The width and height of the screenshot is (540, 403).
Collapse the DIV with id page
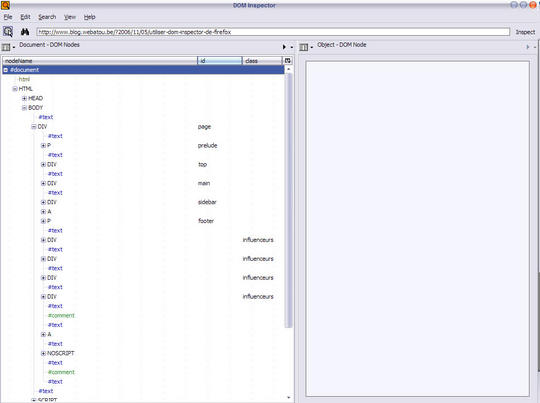pyautogui.click(x=34, y=127)
